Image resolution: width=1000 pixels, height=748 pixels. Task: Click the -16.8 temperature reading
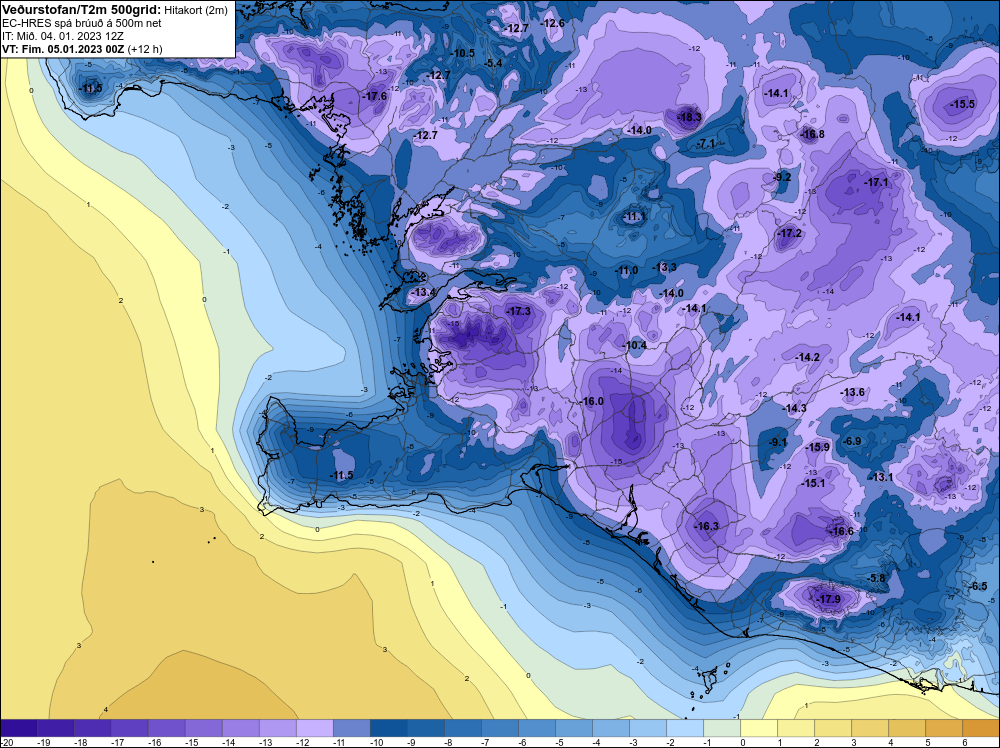click(812, 134)
